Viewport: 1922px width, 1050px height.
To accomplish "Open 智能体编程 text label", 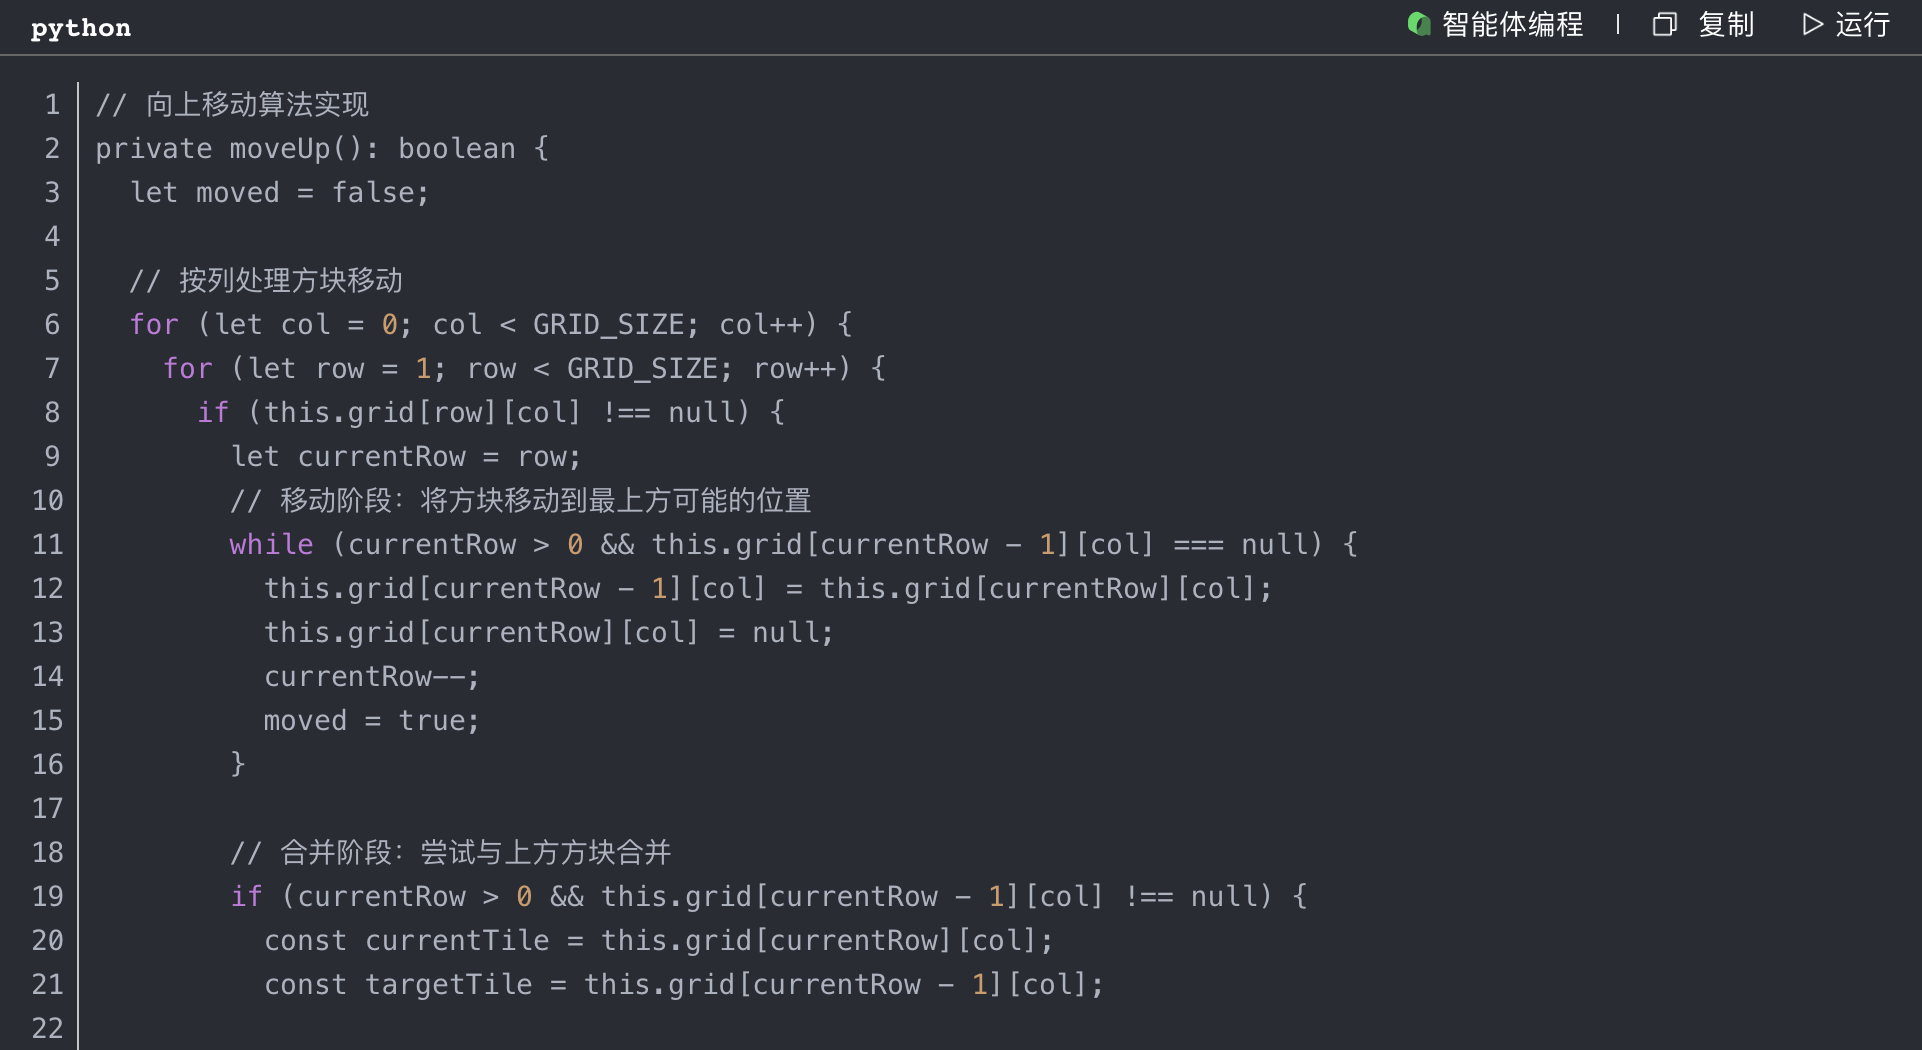I will 1512,24.
